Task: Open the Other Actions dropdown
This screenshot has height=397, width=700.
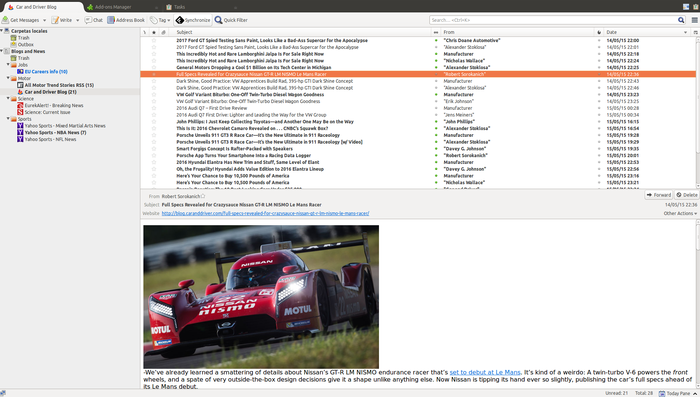Action: tap(680, 213)
